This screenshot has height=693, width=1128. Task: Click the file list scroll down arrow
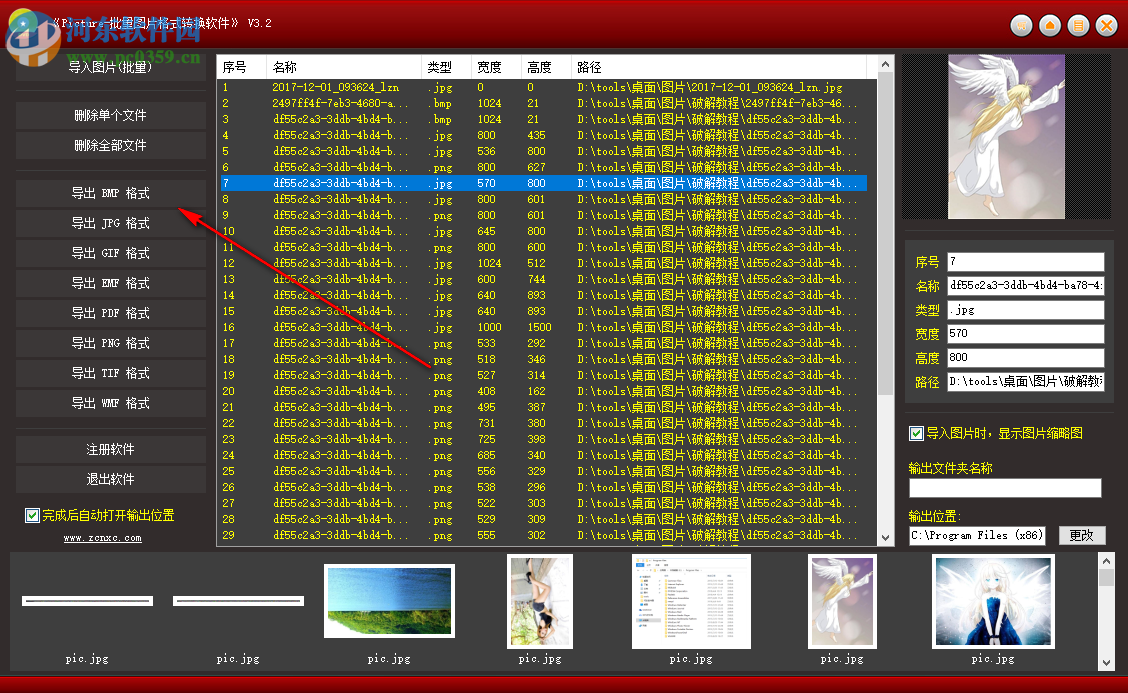[886, 538]
